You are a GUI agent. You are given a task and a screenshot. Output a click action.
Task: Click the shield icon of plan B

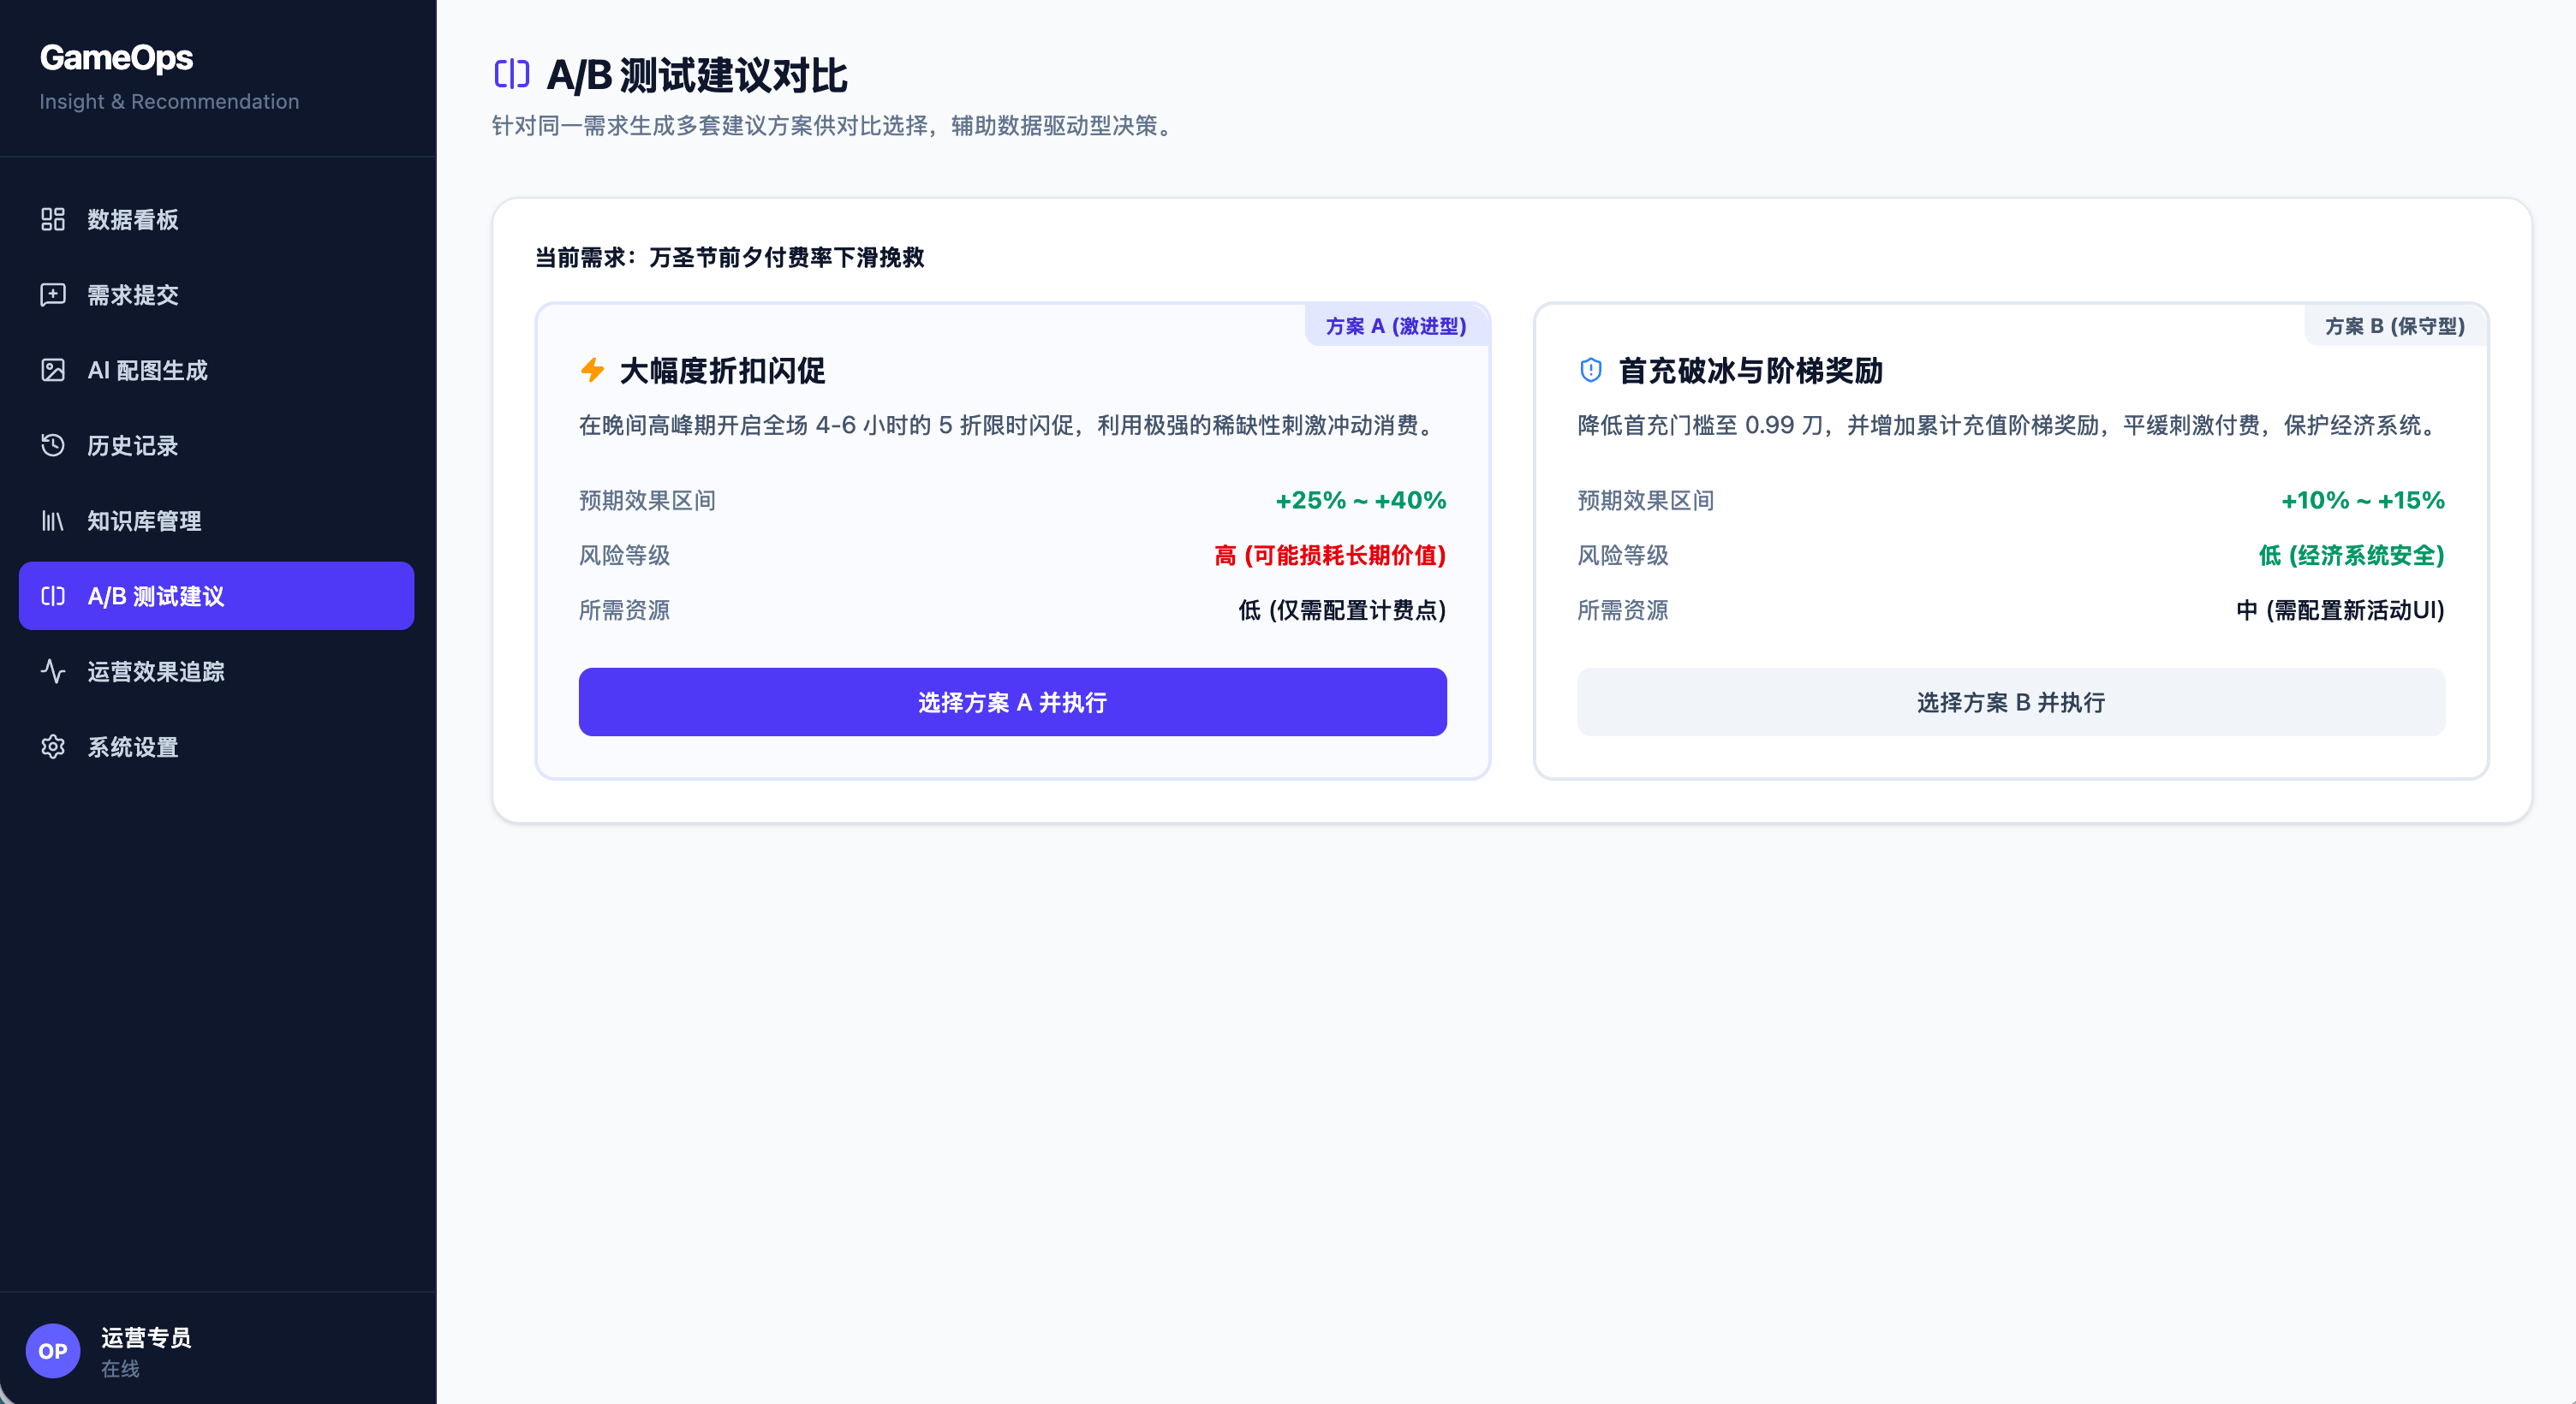pyautogui.click(x=1591, y=370)
